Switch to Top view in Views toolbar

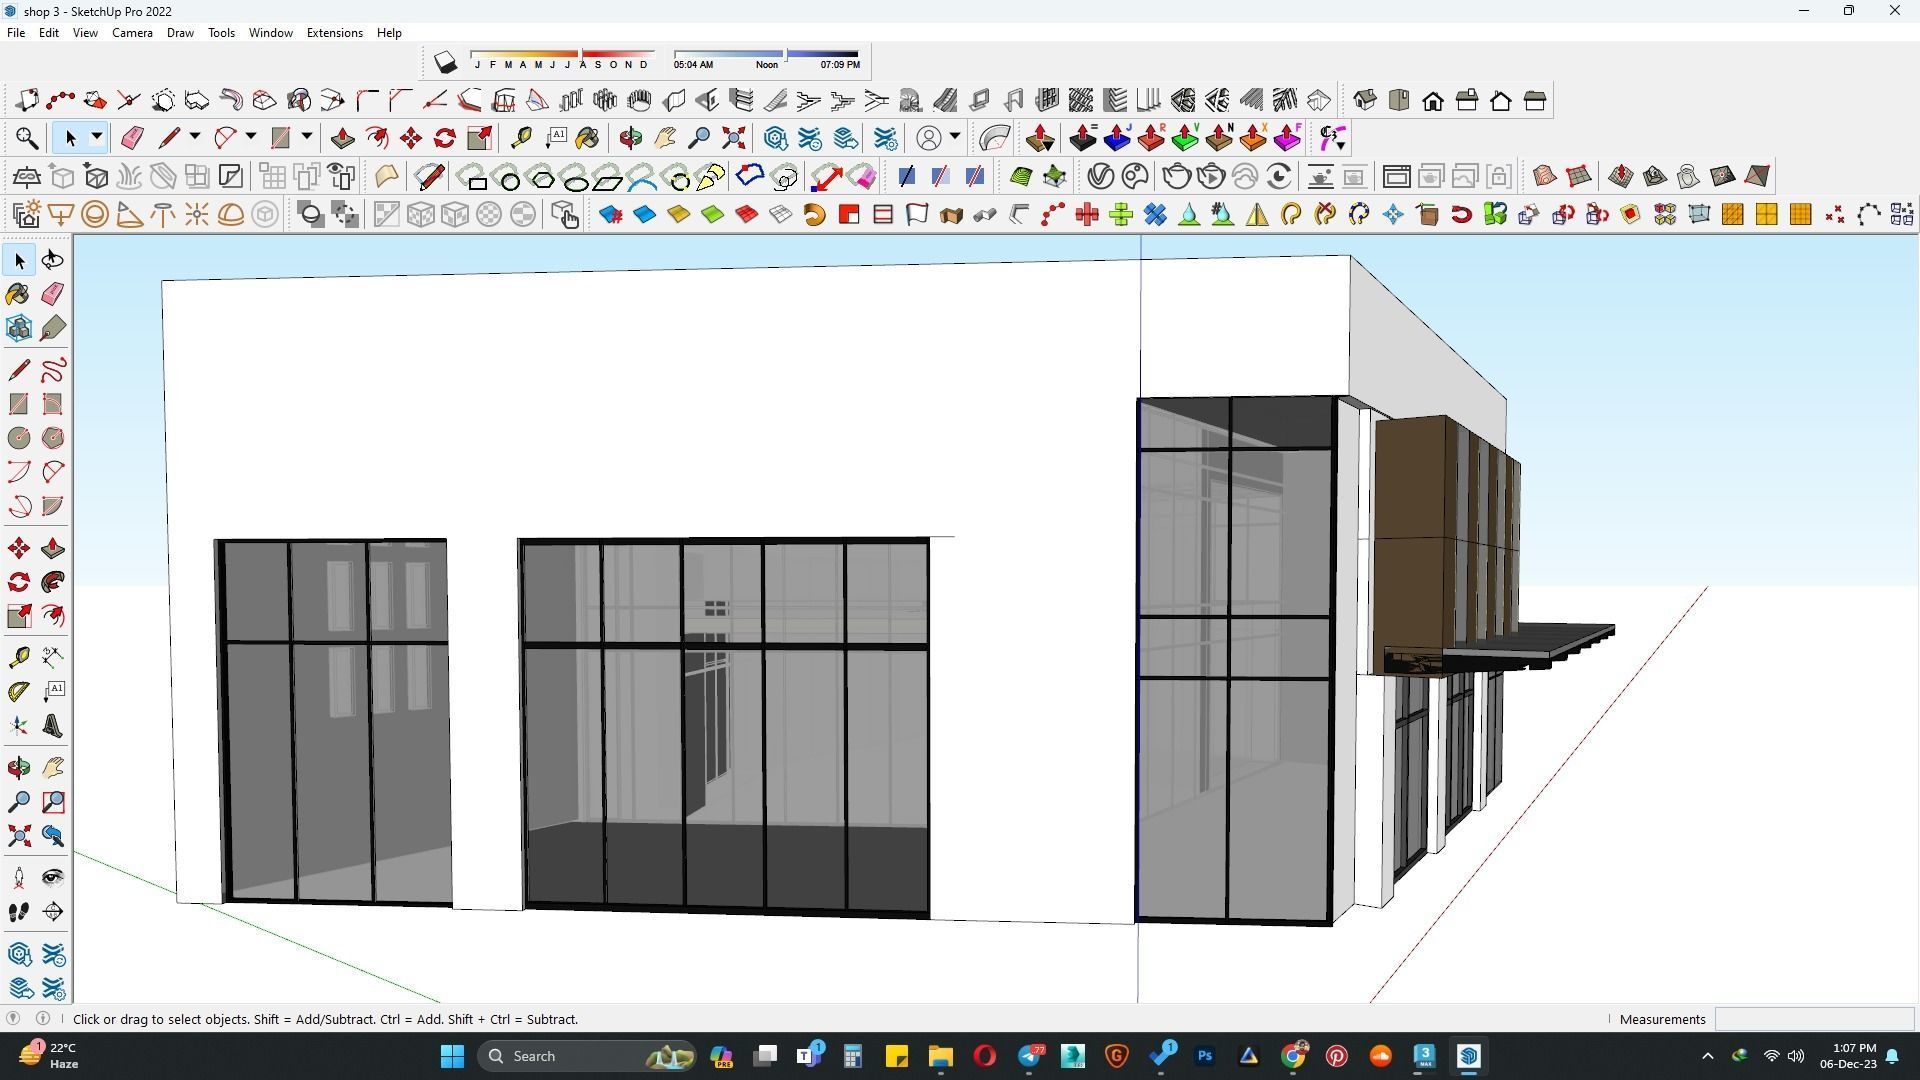tap(1399, 100)
